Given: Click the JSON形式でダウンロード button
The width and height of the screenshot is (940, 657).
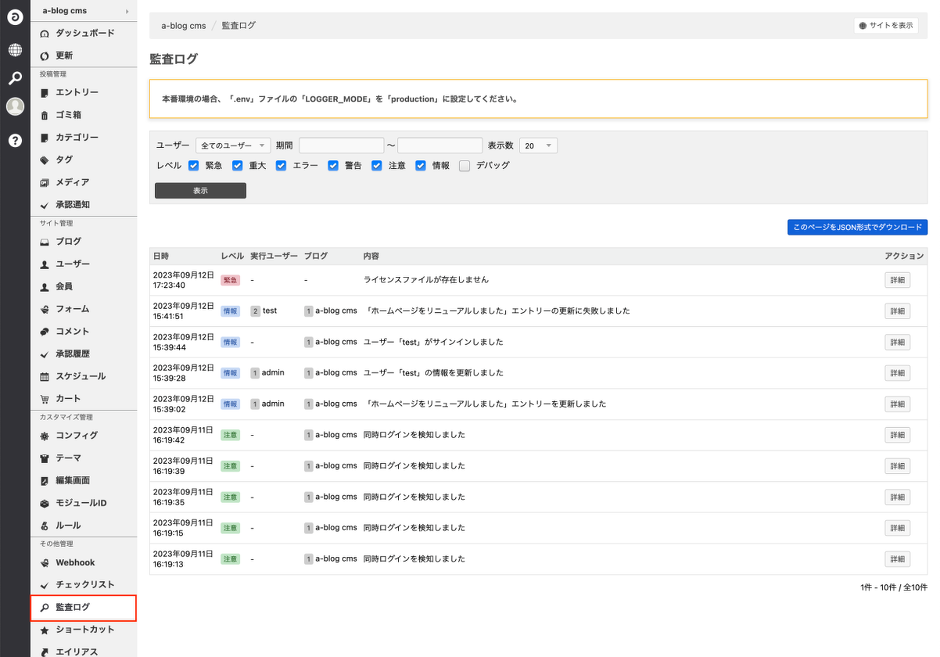Looking at the screenshot, I should (x=857, y=228).
